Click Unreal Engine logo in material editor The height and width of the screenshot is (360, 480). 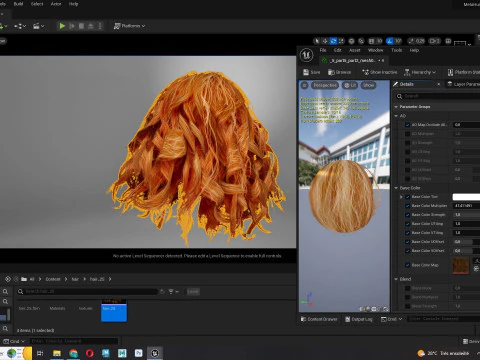(x=306, y=55)
